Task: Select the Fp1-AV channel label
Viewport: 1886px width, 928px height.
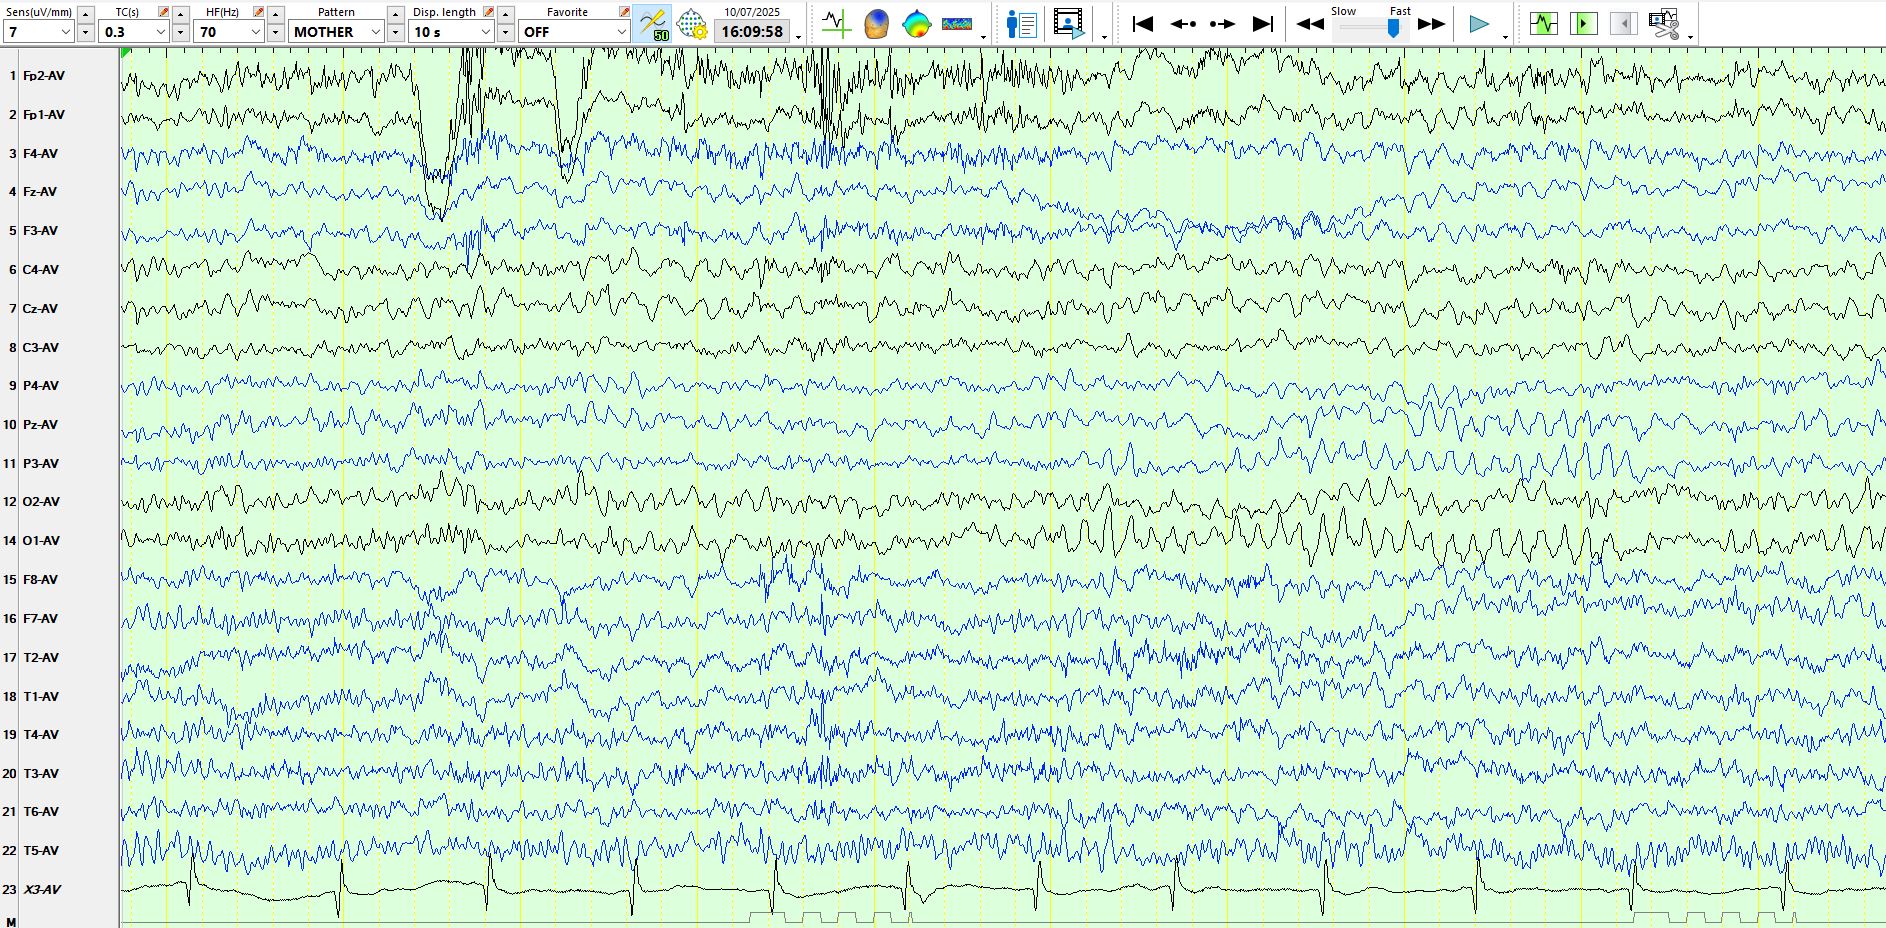Action: [x=43, y=115]
